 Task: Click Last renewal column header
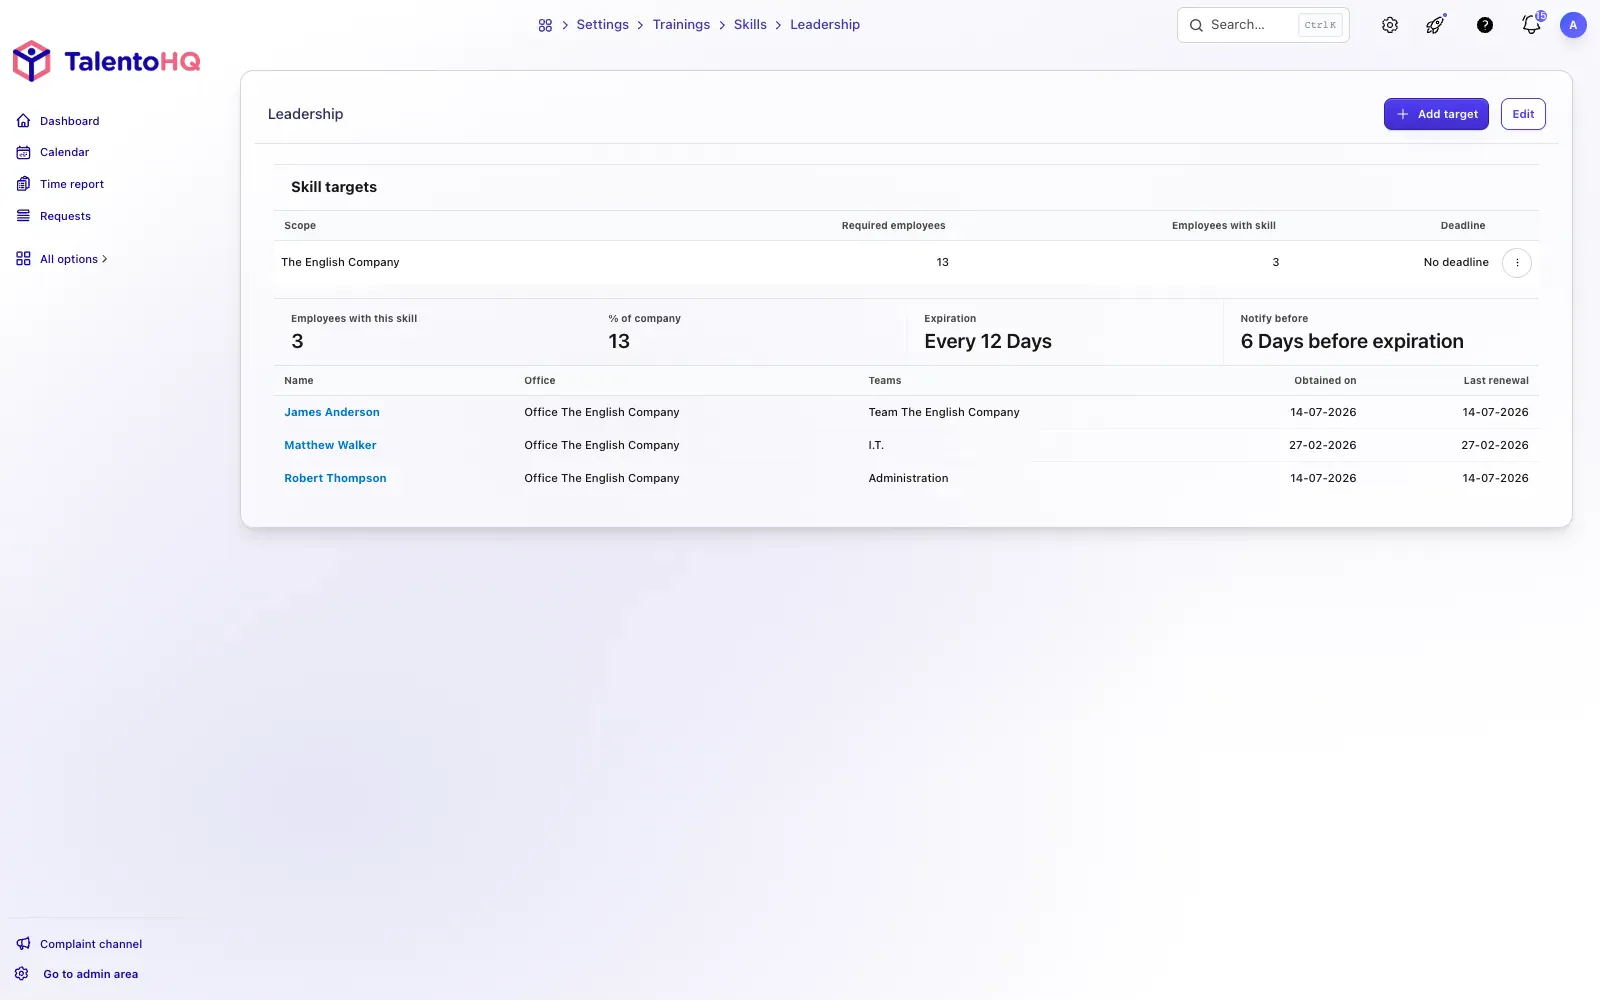click(x=1496, y=380)
